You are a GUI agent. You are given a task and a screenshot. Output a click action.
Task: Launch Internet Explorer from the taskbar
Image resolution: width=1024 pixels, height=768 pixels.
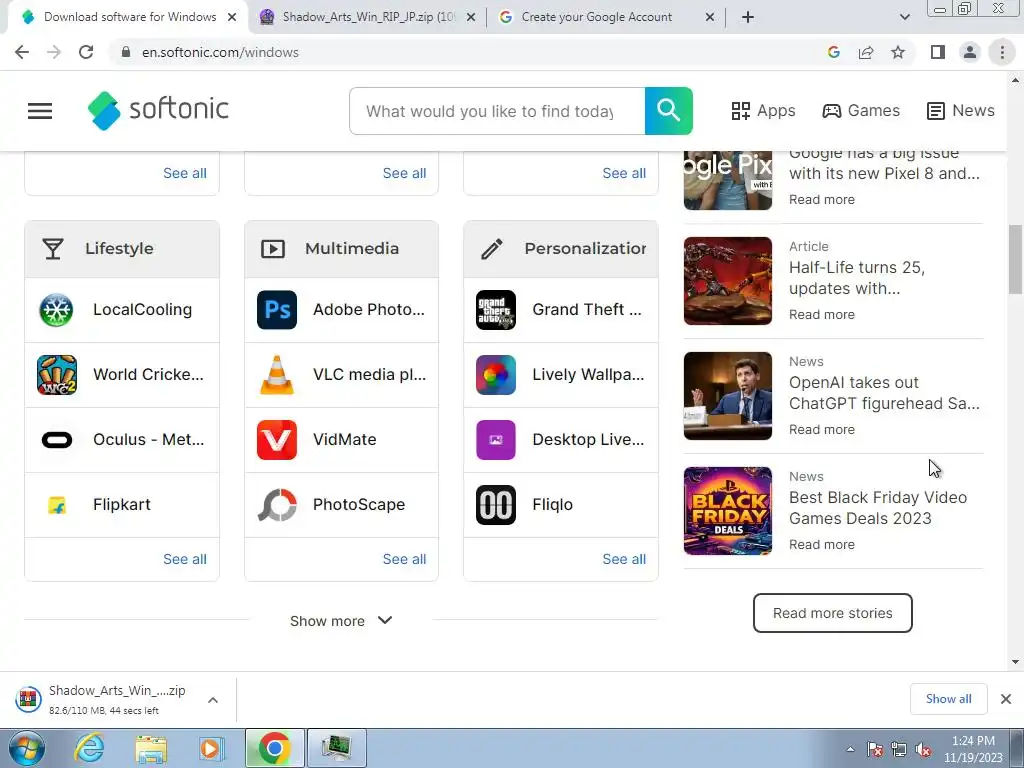coord(89,748)
